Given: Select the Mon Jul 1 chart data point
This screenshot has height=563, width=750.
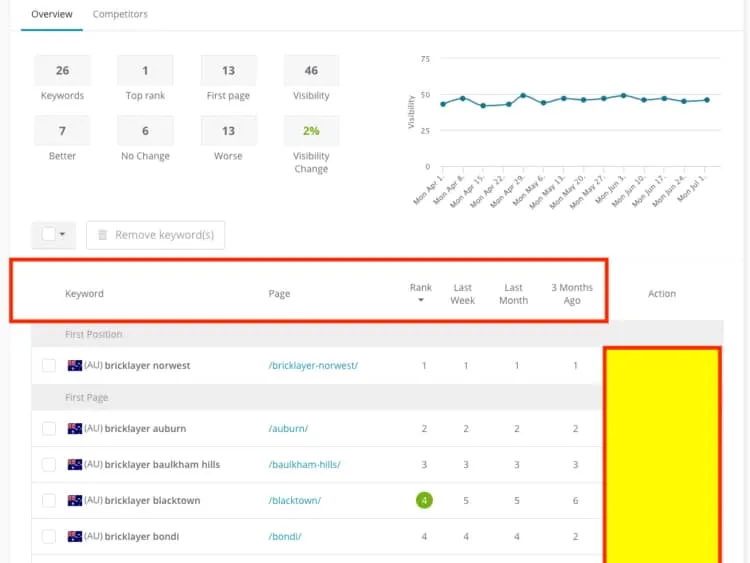Looking at the screenshot, I should (707, 100).
